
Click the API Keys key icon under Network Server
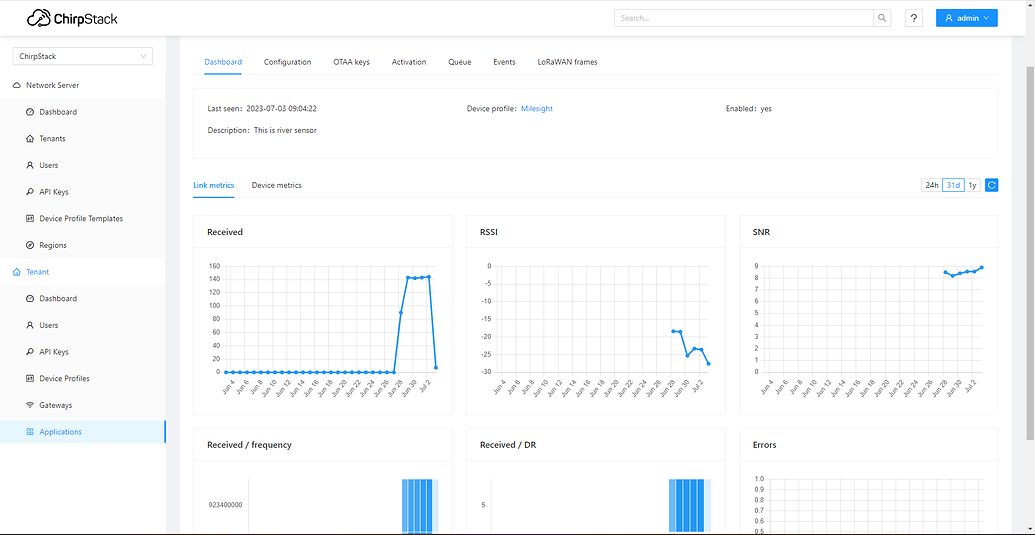tap(30, 192)
